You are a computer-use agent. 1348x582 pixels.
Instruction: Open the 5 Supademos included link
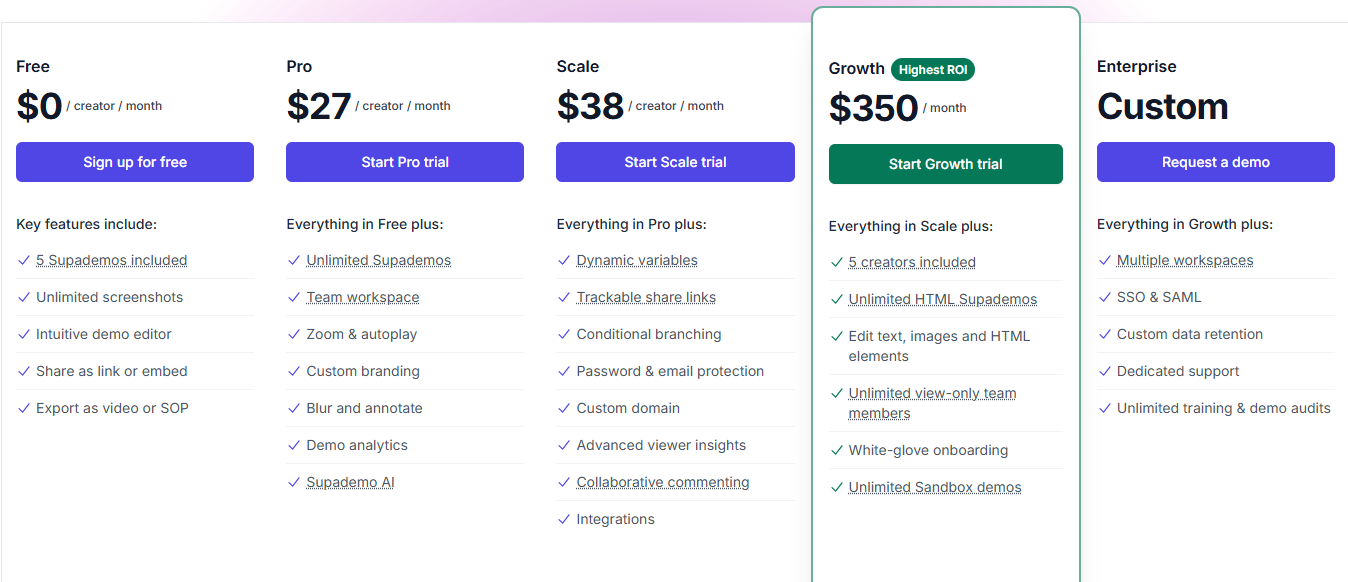[x=111, y=260]
